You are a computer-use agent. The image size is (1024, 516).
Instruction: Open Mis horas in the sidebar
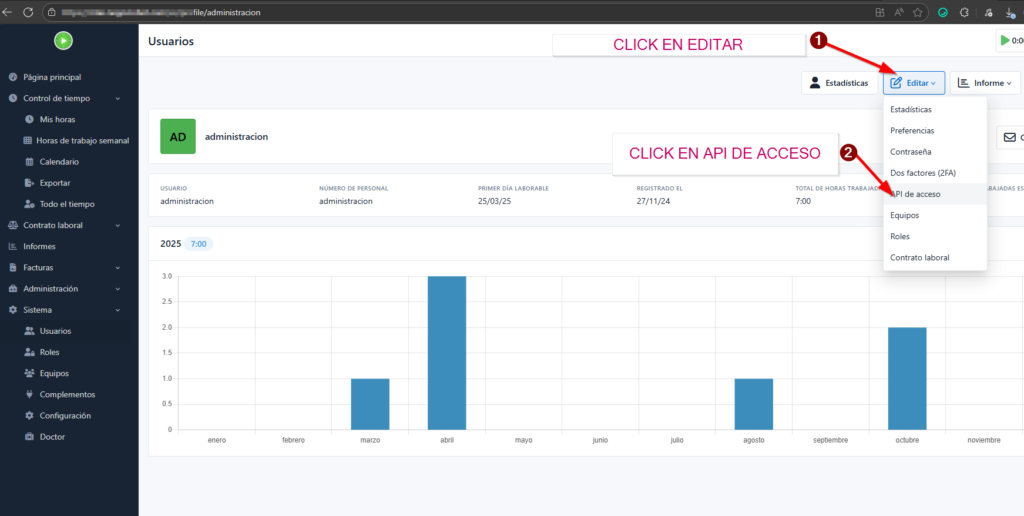57,119
